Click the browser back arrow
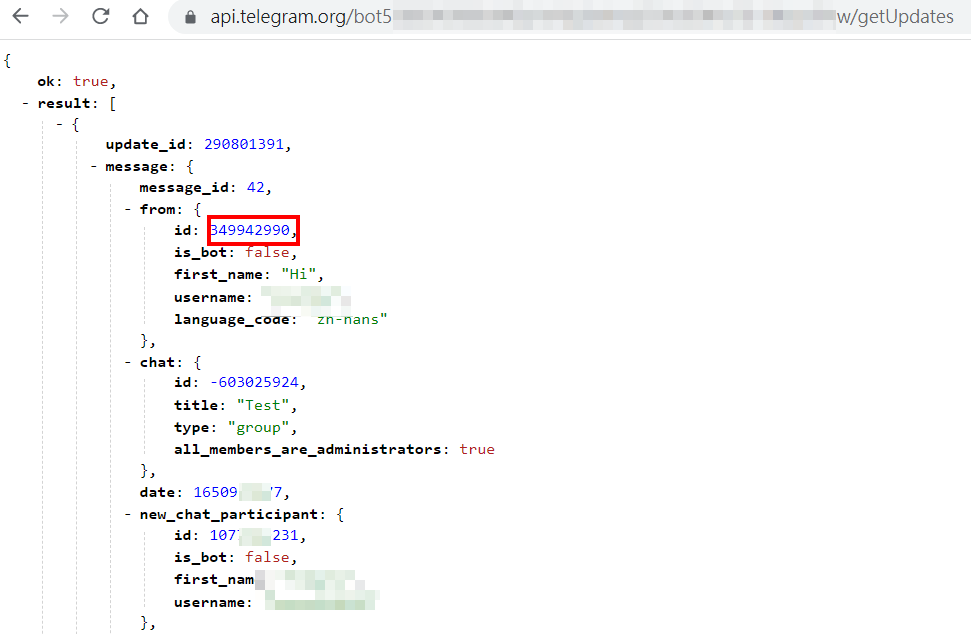971x634 pixels. [20, 16]
